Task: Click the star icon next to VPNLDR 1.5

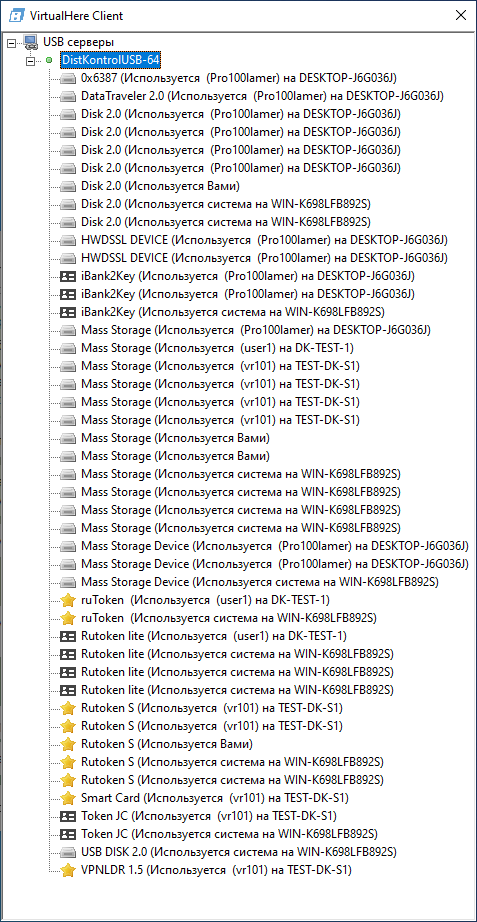Action: coord(68,870)
